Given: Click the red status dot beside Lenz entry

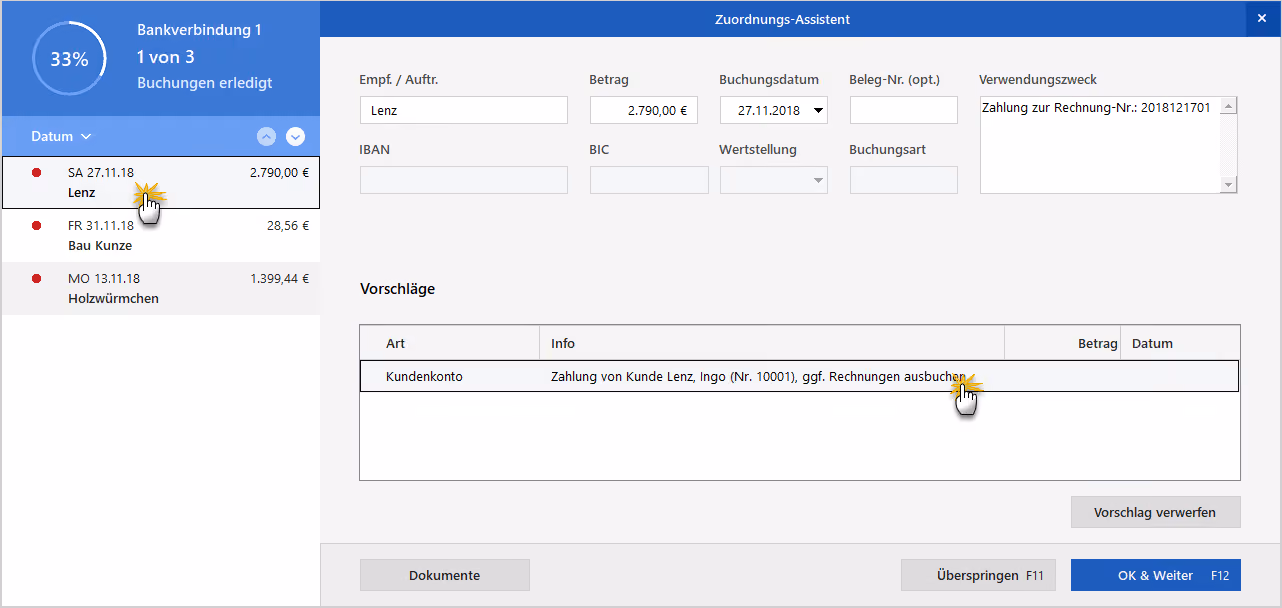Looking at the screenshot, I should [x=37, y=173].
